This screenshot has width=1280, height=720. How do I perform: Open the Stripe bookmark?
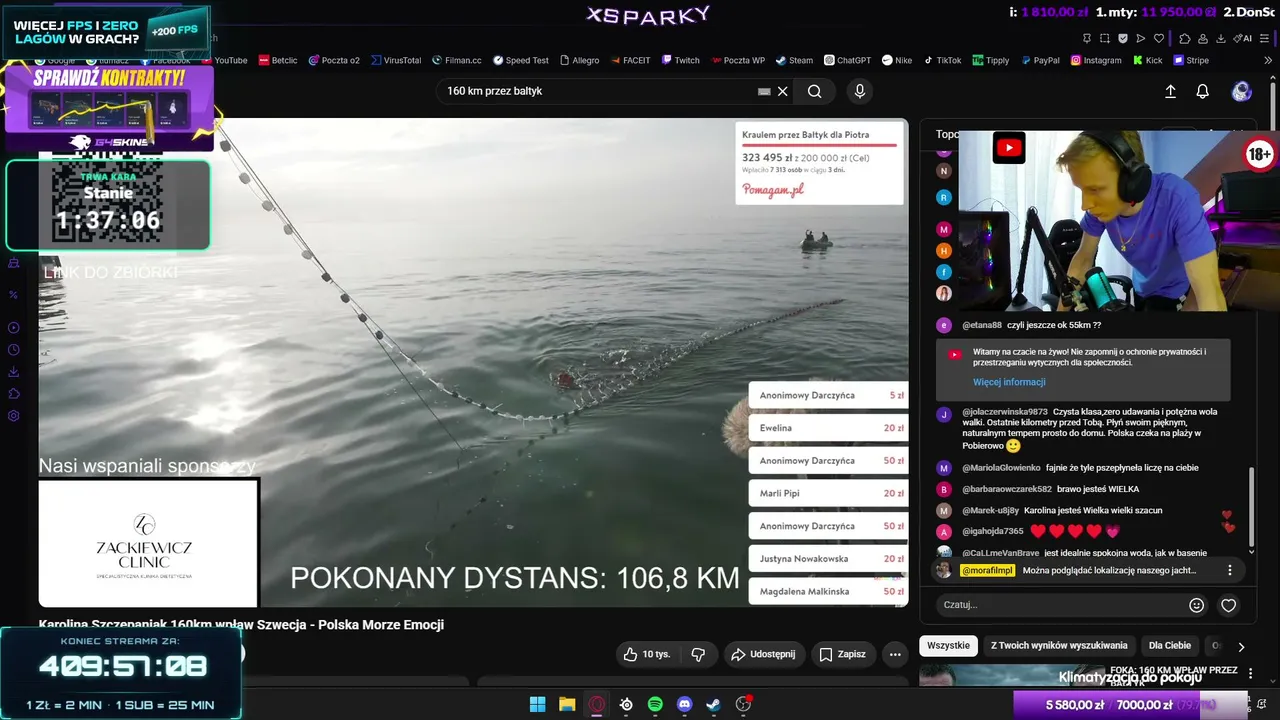pyautogui.click(x=1191, y=60)
